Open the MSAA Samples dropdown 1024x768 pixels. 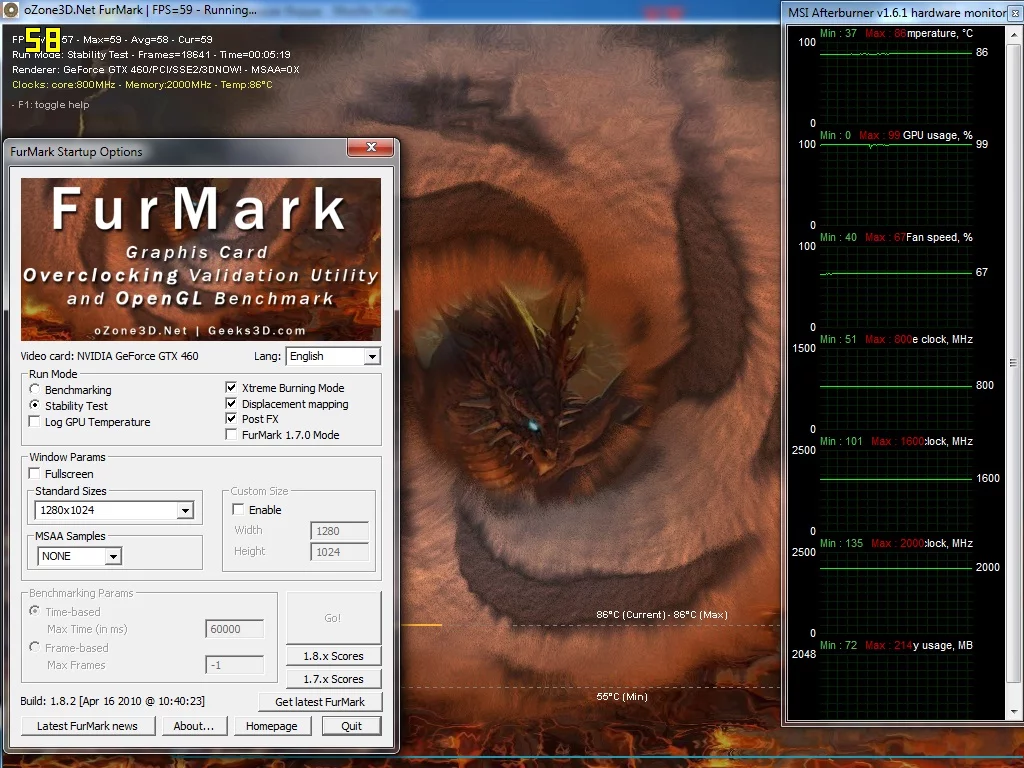112,556
